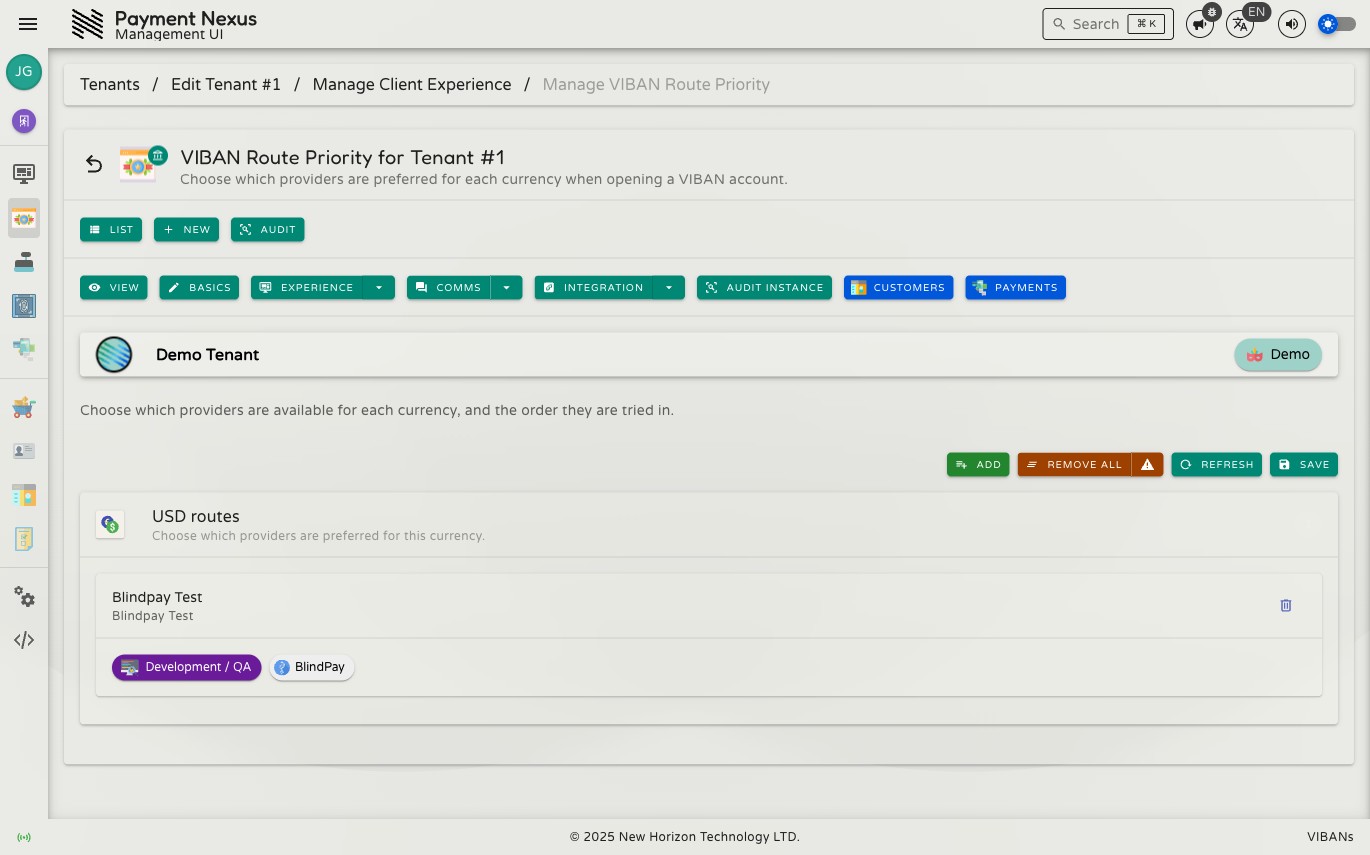The width and height of the screenshot is (1370, 855).
Task: Change language via the translate icon
Action: coord(1240,24)
